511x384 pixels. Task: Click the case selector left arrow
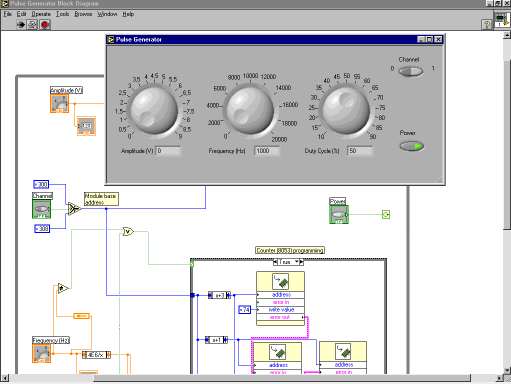pyautogui.click(x=275, y=262)
